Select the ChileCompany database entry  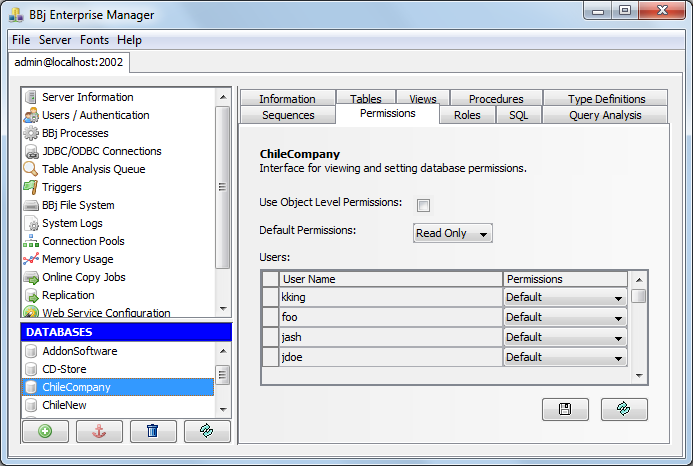(118, 387)
